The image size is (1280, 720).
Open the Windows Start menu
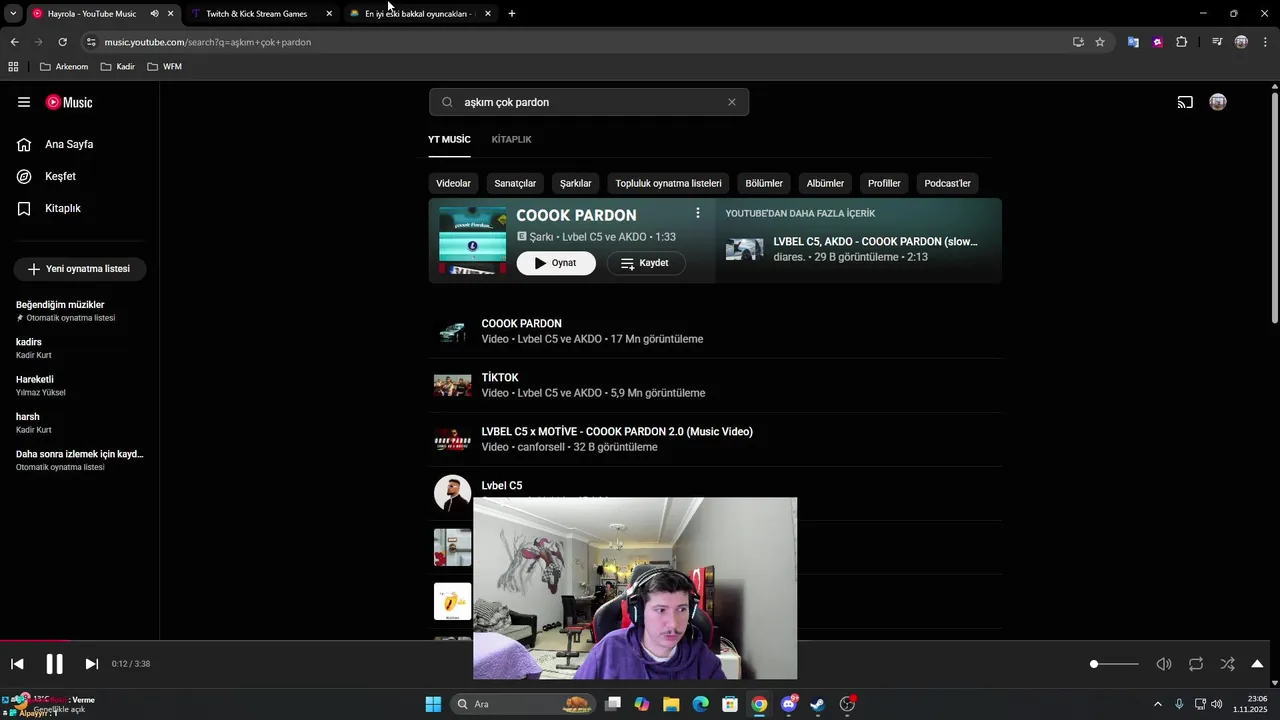pos(433,704)
